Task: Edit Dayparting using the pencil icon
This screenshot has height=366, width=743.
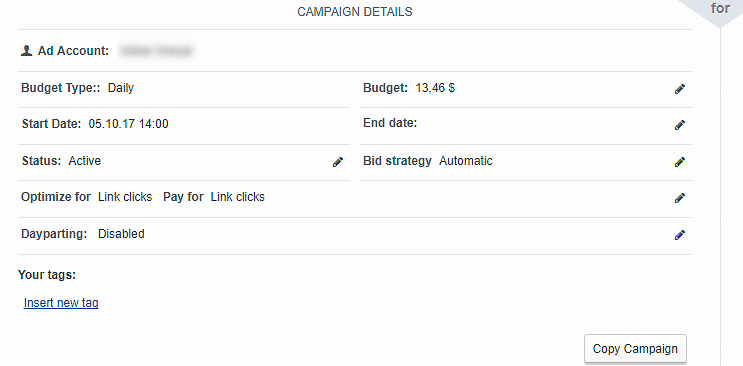Action: point(680,235)
